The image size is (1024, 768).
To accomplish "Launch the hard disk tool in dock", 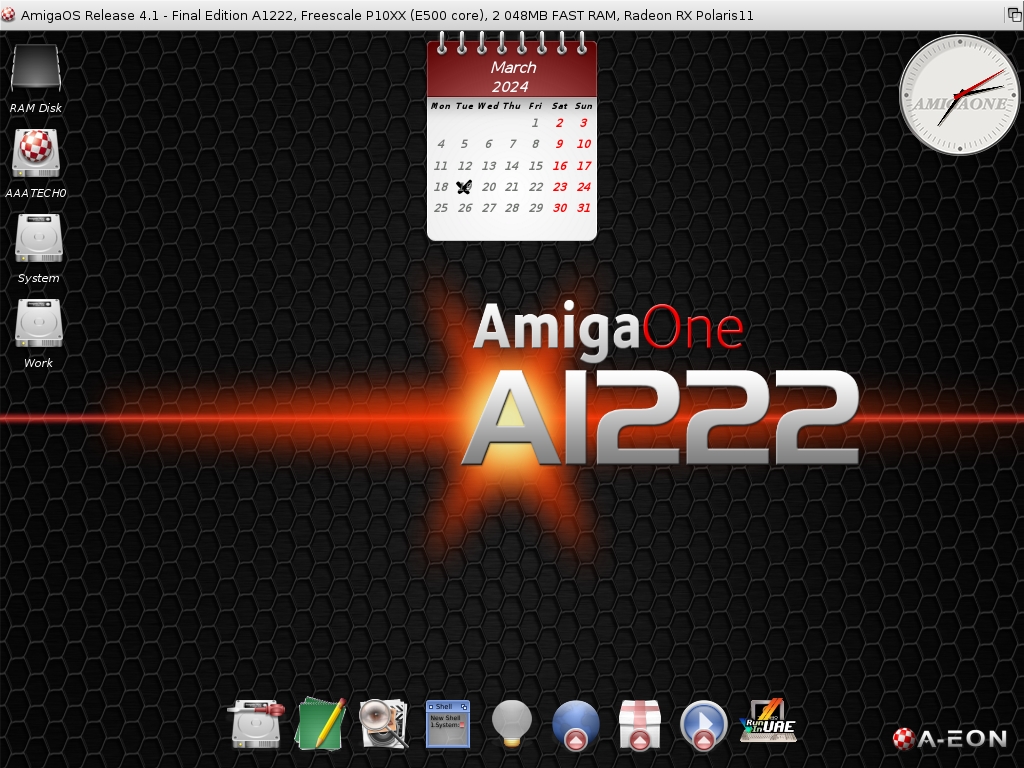I will tap(256, 723).
